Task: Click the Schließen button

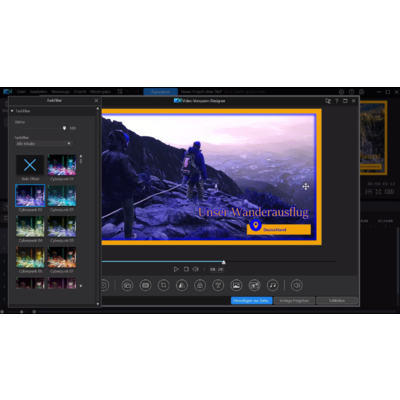Action: (337, 301)
